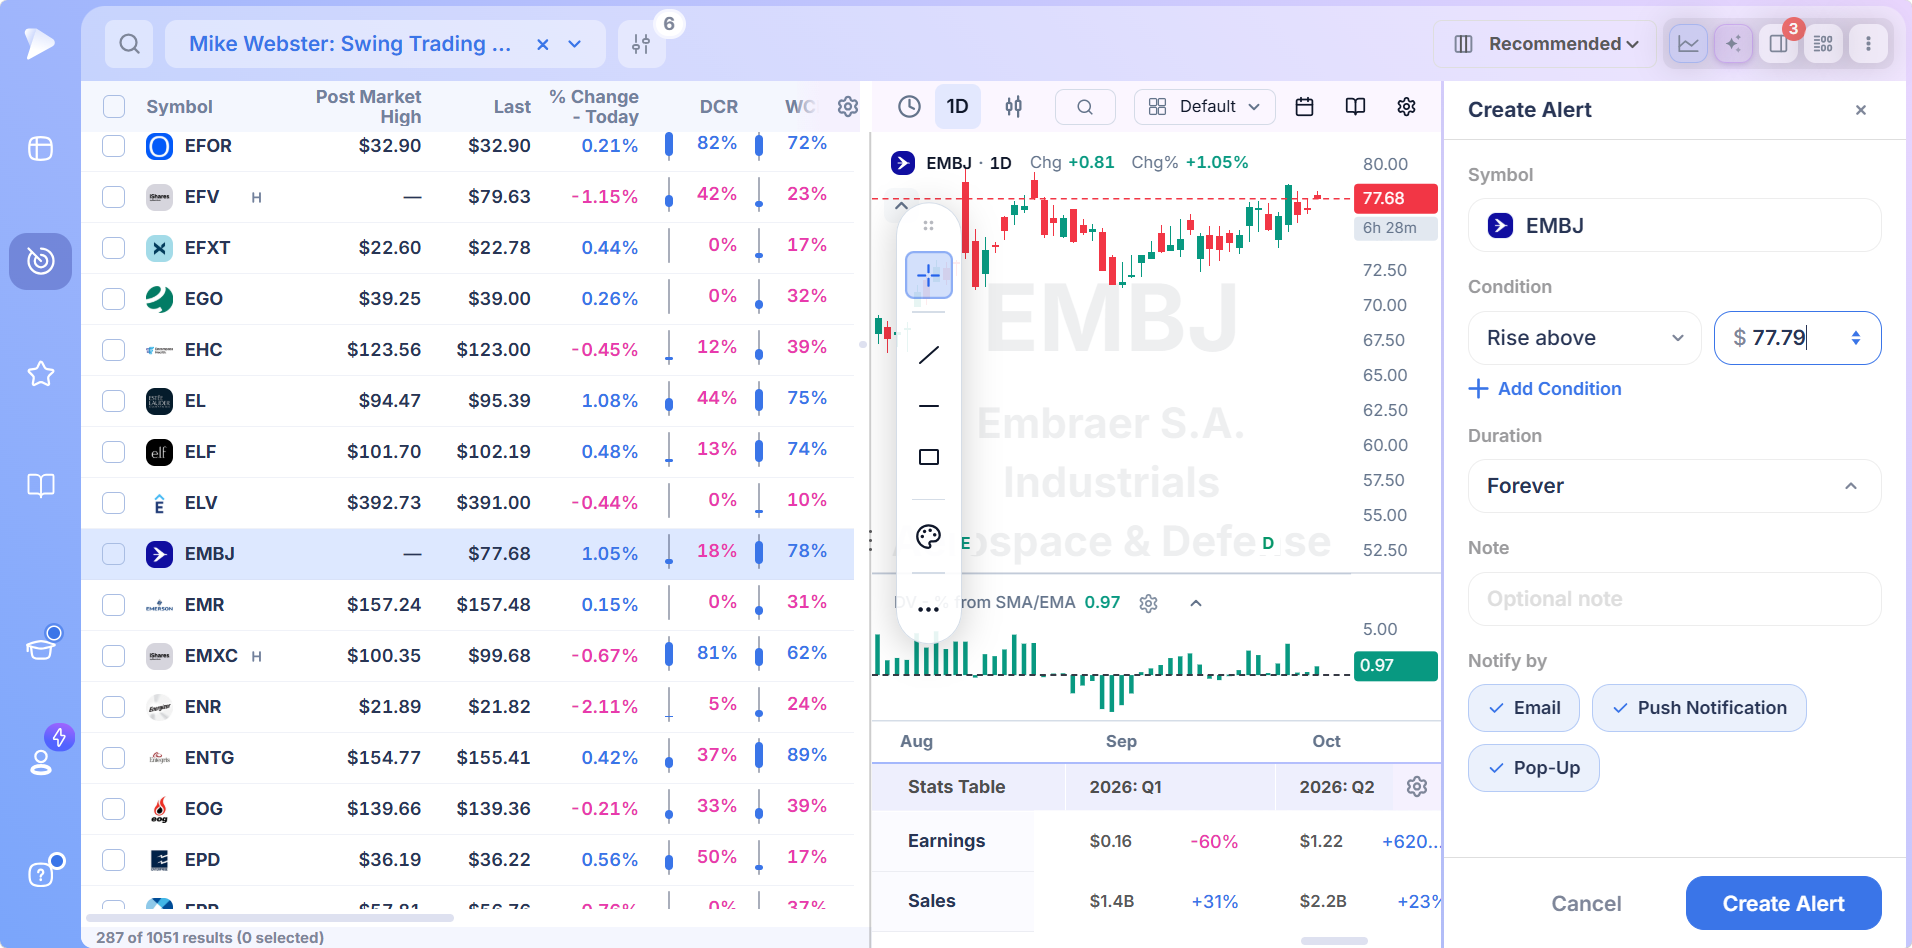Viewport: 1912px width, 948px height.
Task: Sort by the DCR column header
Action: 718,107
